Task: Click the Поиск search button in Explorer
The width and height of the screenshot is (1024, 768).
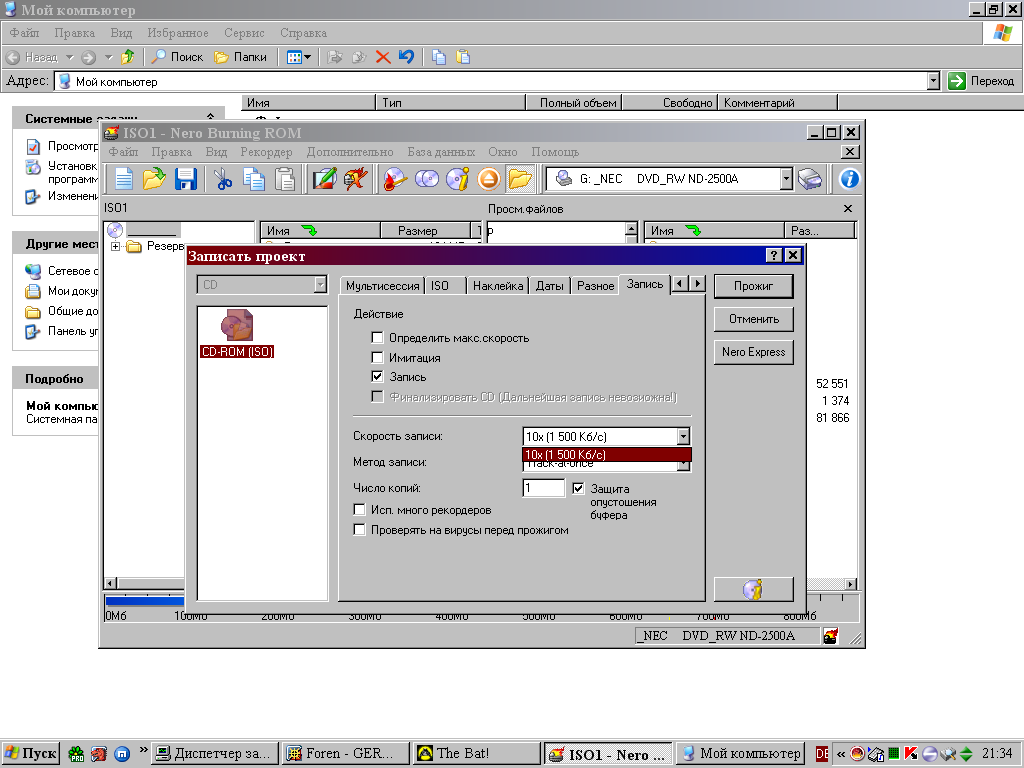Action: tap(177, 57)
